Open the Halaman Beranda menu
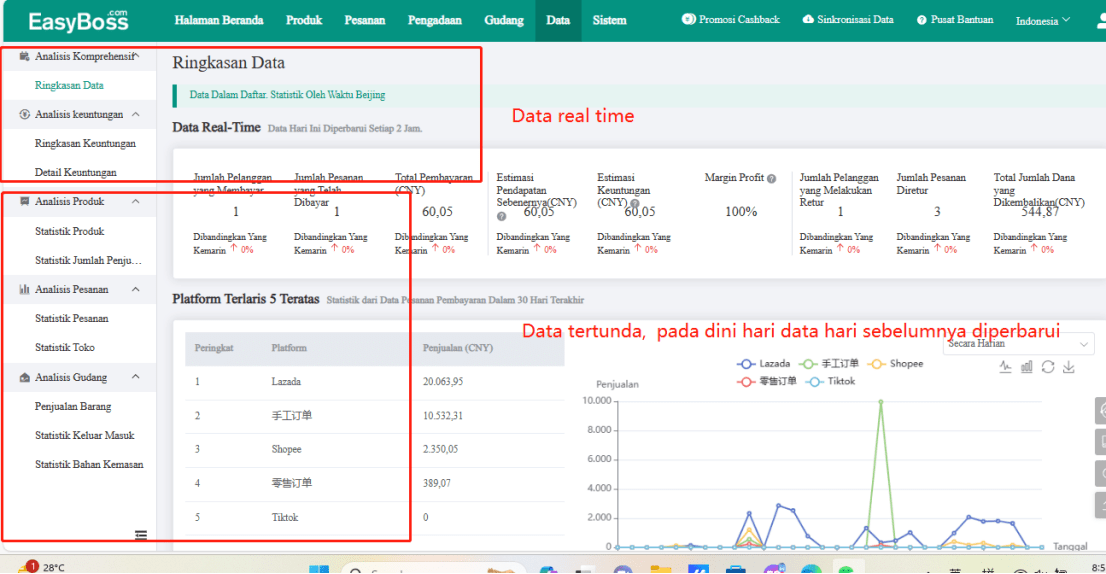Viewport: 1106px width, 574px height. coord(219,20)
